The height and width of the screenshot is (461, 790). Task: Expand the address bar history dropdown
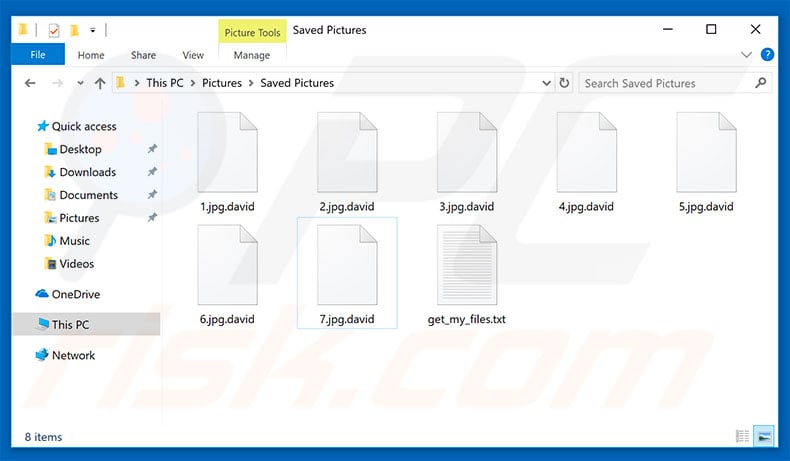[546, 83]
